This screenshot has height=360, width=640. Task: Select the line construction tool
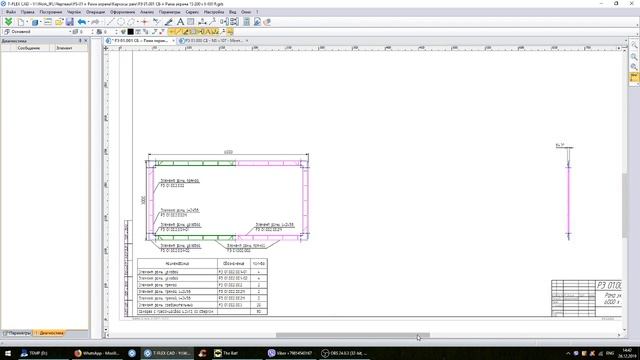tap(110, 22)
